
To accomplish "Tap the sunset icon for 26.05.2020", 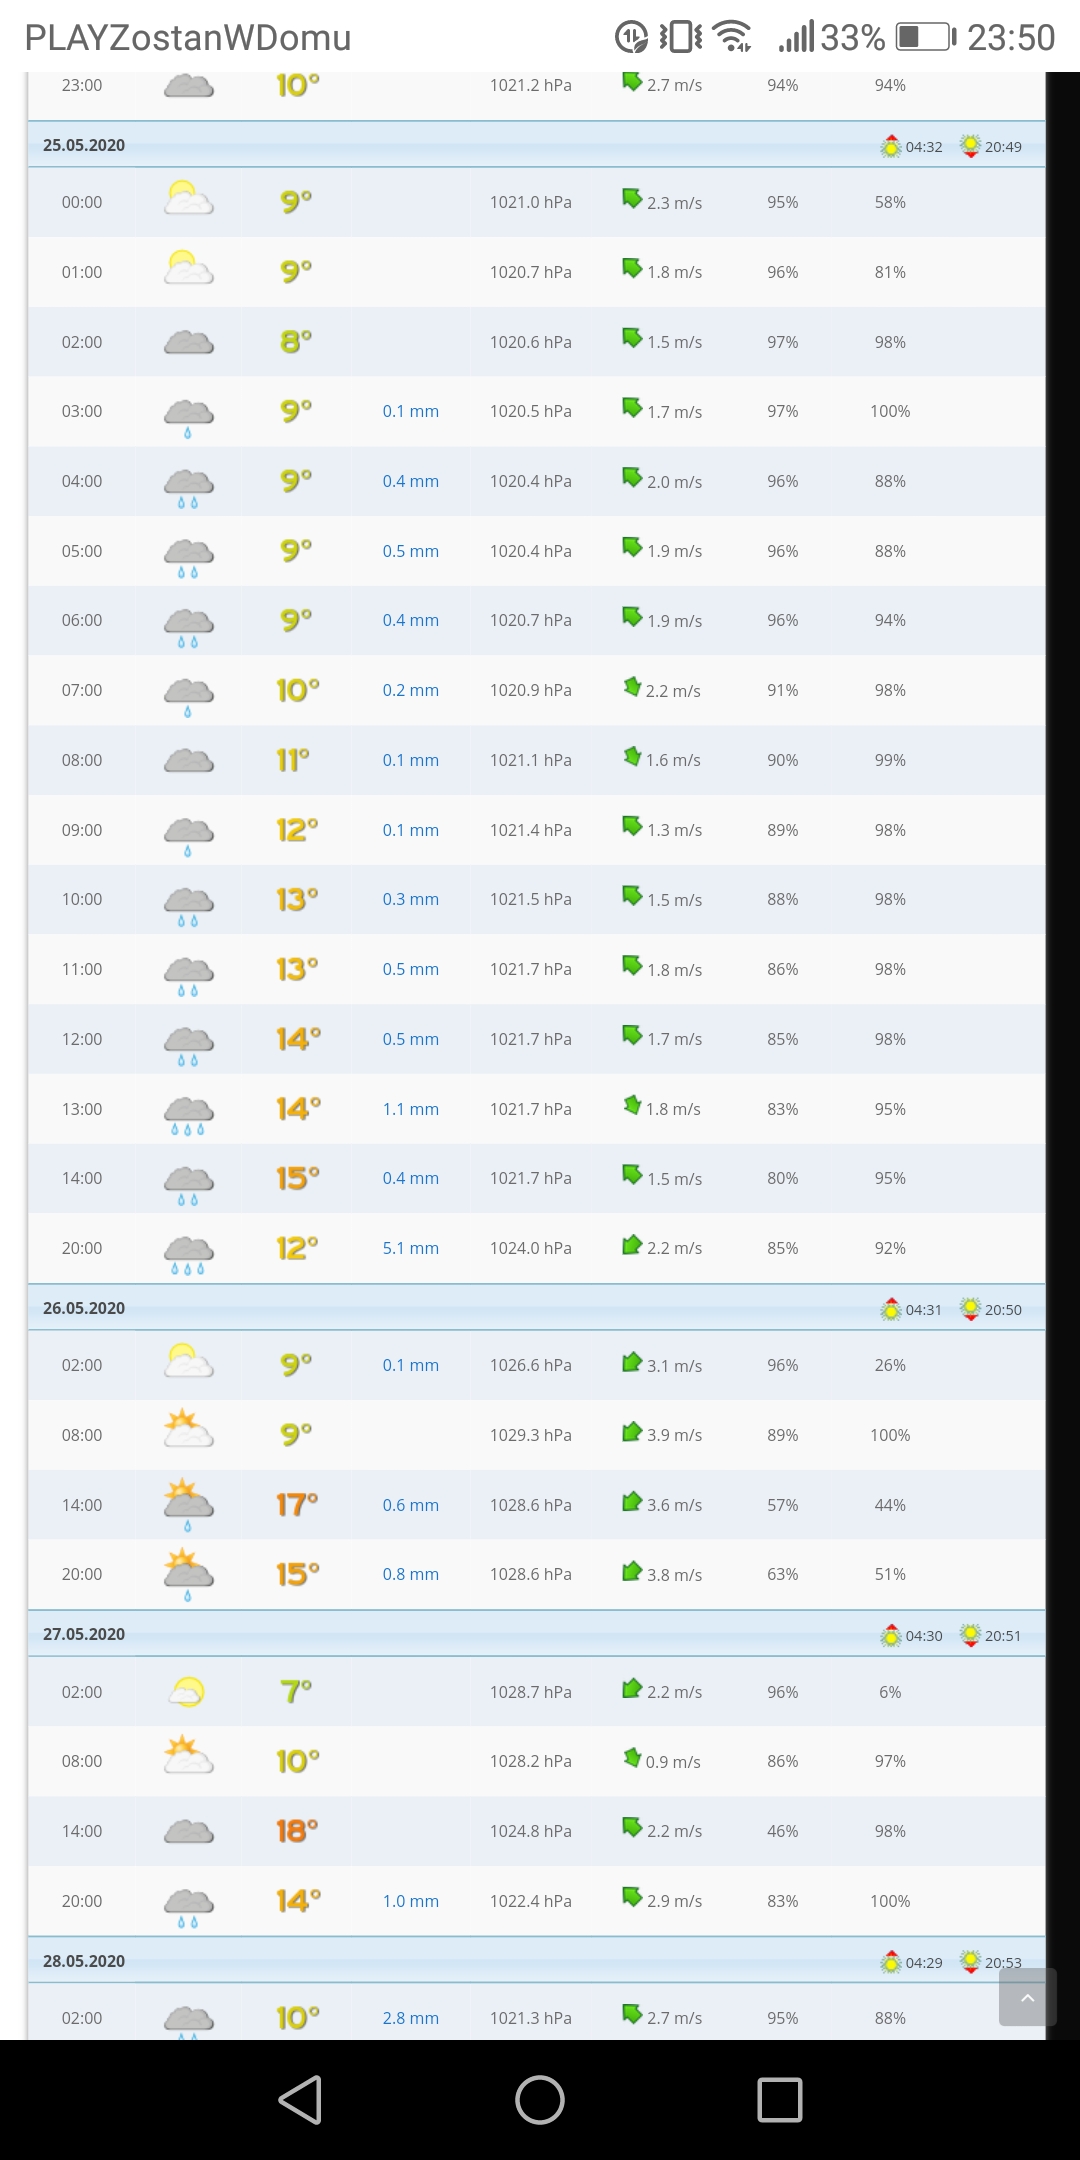I will pos(970,1309).
